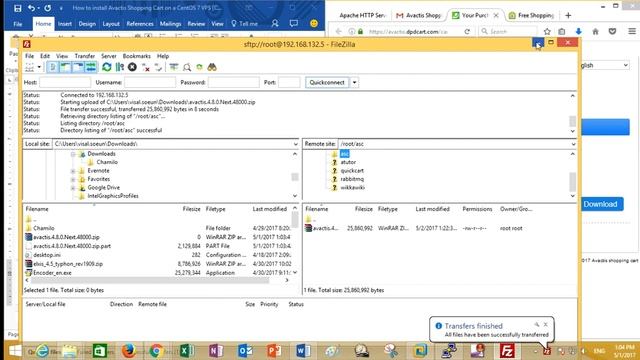Viewport: 640px width, 360px height.
Task: Open the Home ribbon tab in Word
Action: pyautogui.click(x=43, y=24)
